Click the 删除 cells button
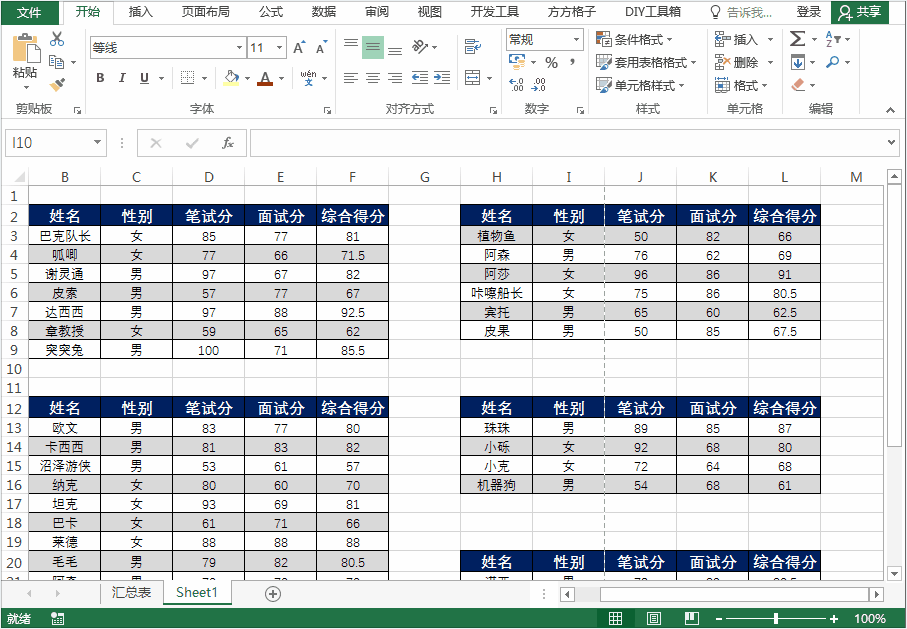Screen dimensions: 907x629 tap(744, 62)
